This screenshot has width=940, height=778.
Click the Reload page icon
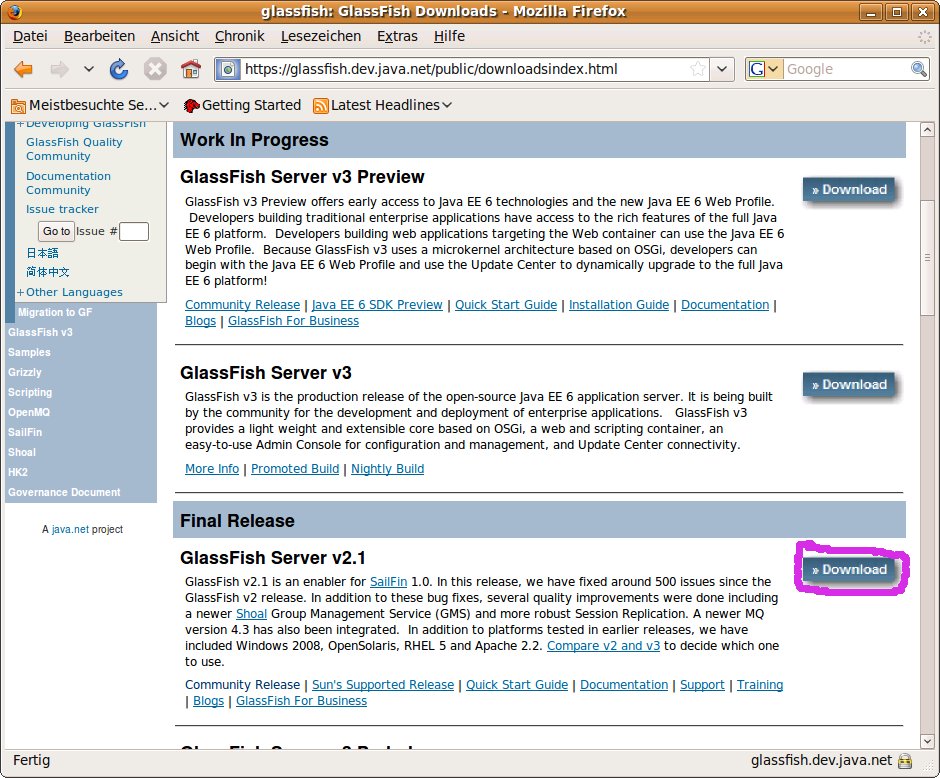(x=119, y=70)
